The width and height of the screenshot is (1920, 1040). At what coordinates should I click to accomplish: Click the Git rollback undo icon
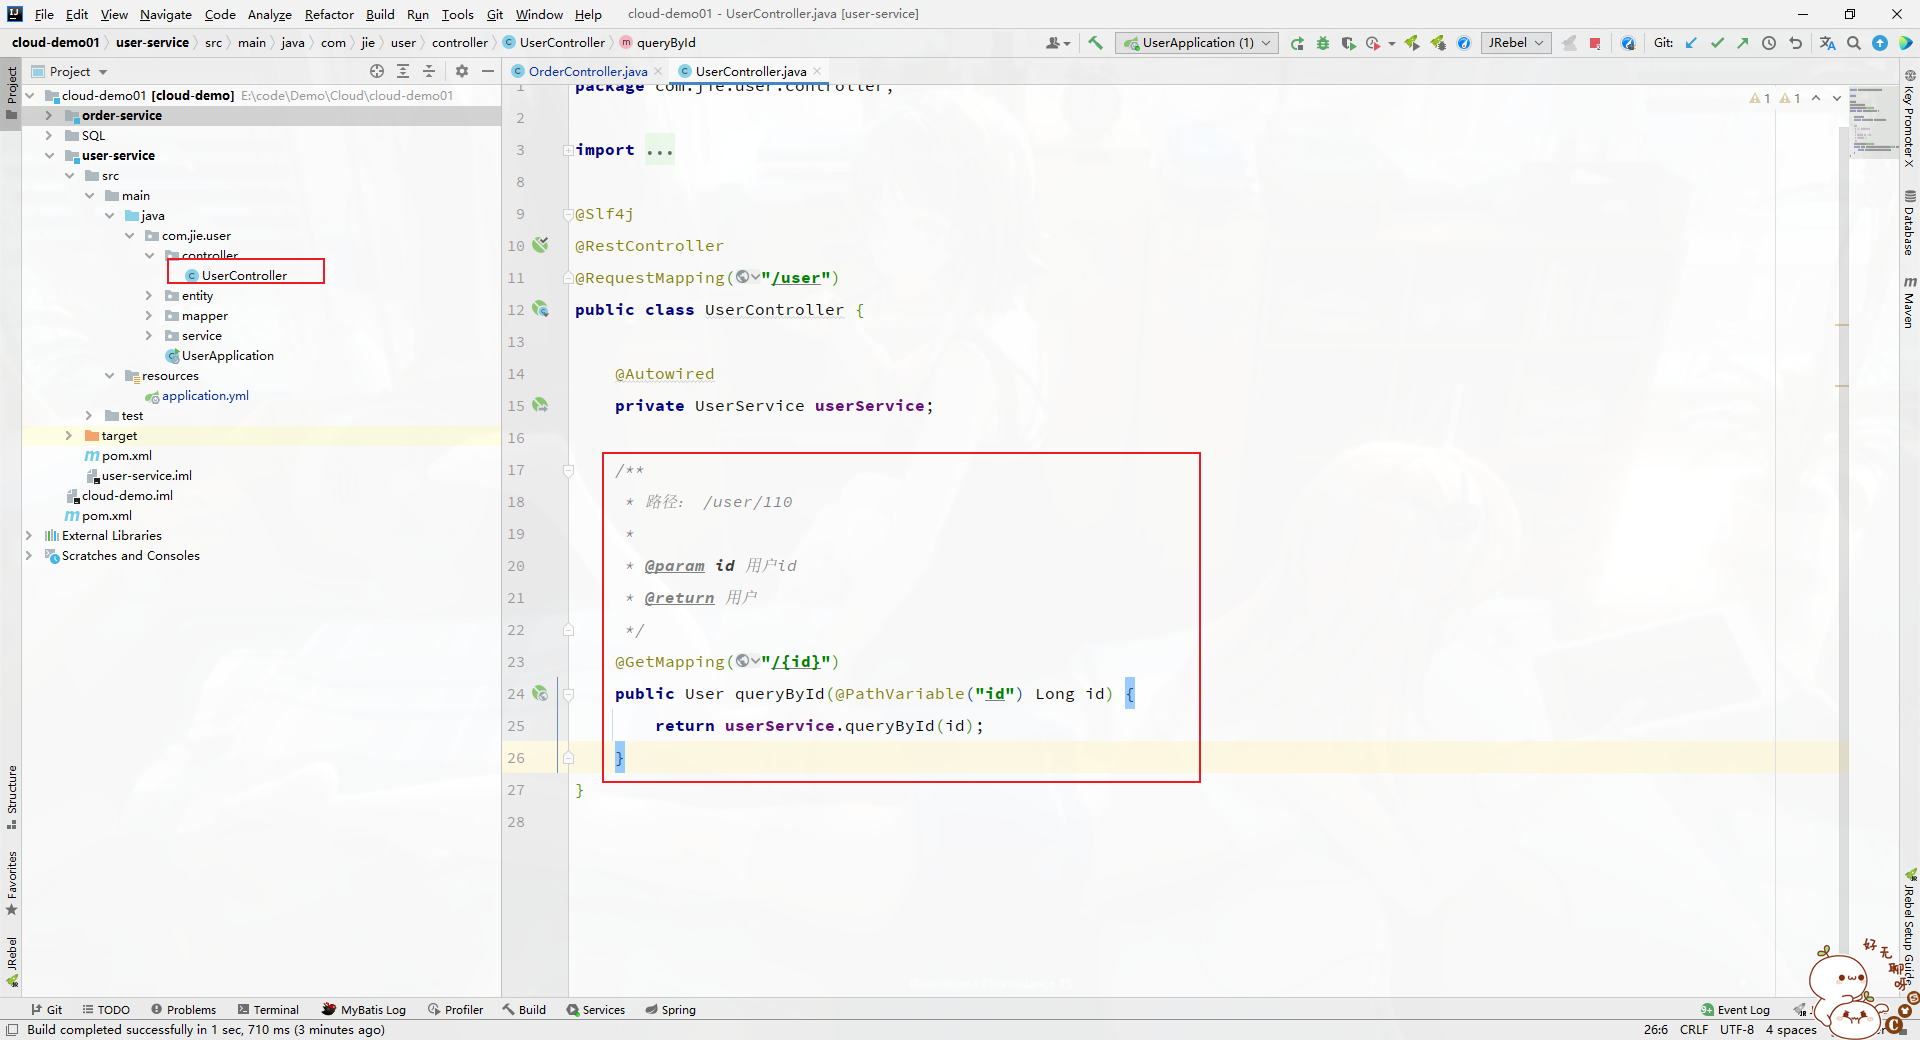coord(1795,43)
